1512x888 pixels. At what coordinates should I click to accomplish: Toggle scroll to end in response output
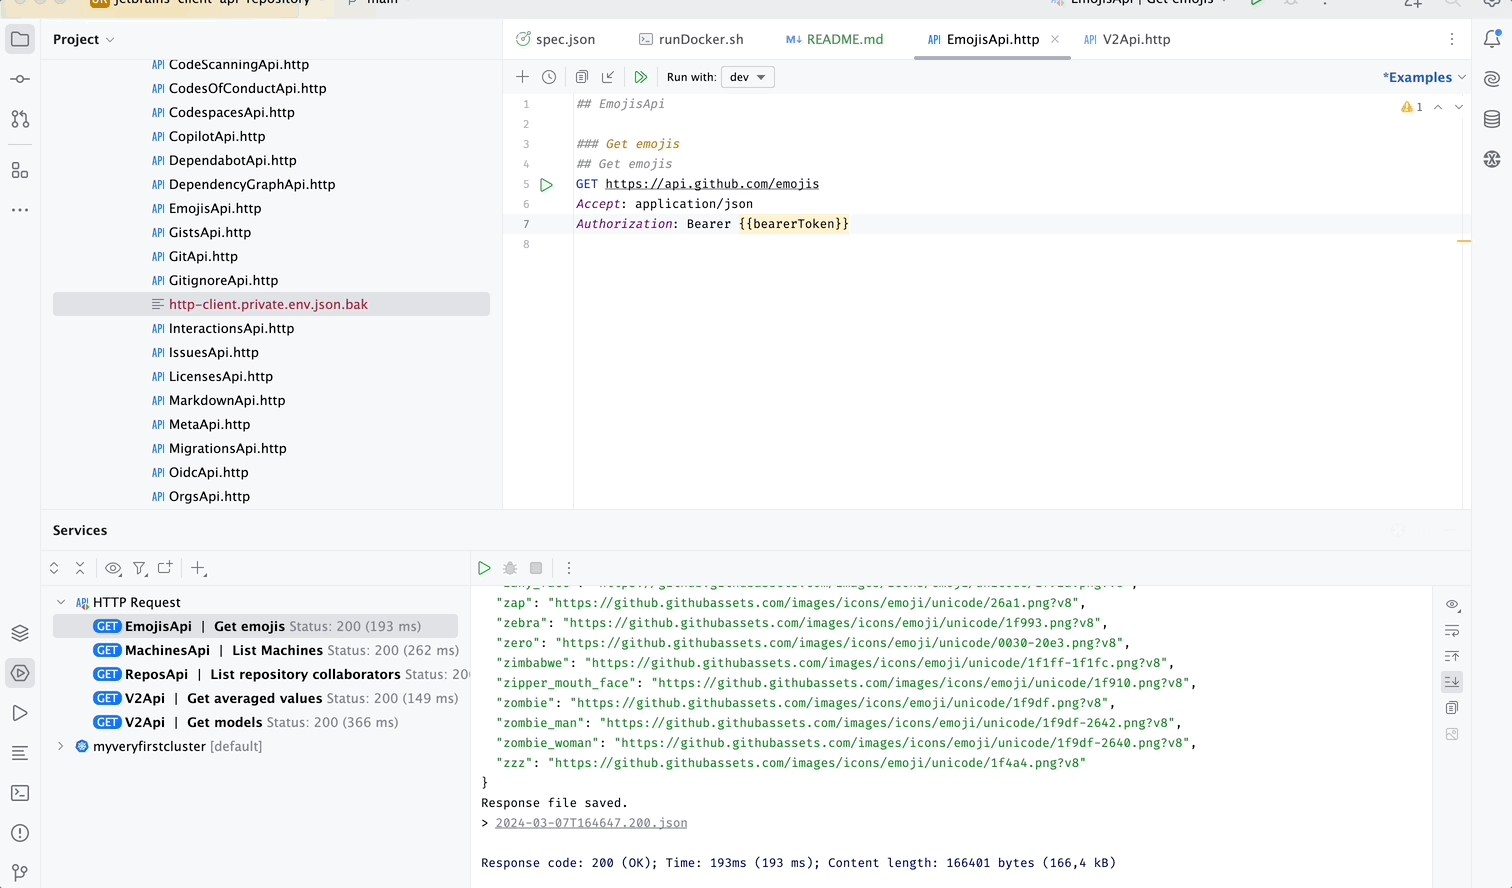[1452, 682]
